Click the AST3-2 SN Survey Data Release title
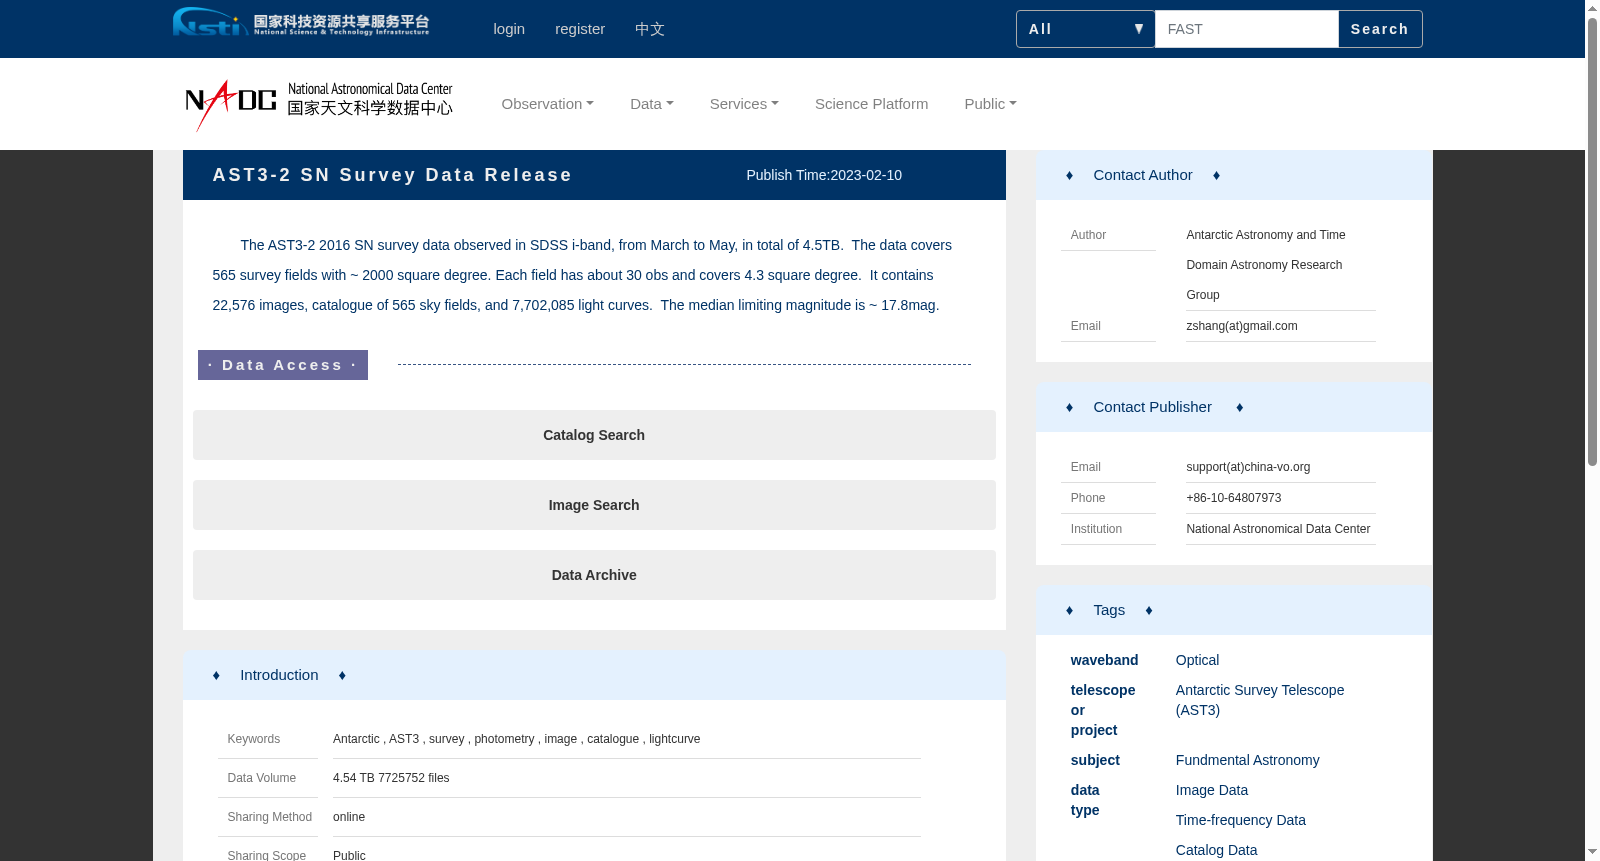Image resolution: width=1600 pixels, height=861 pixels. [x=392, y=175]
